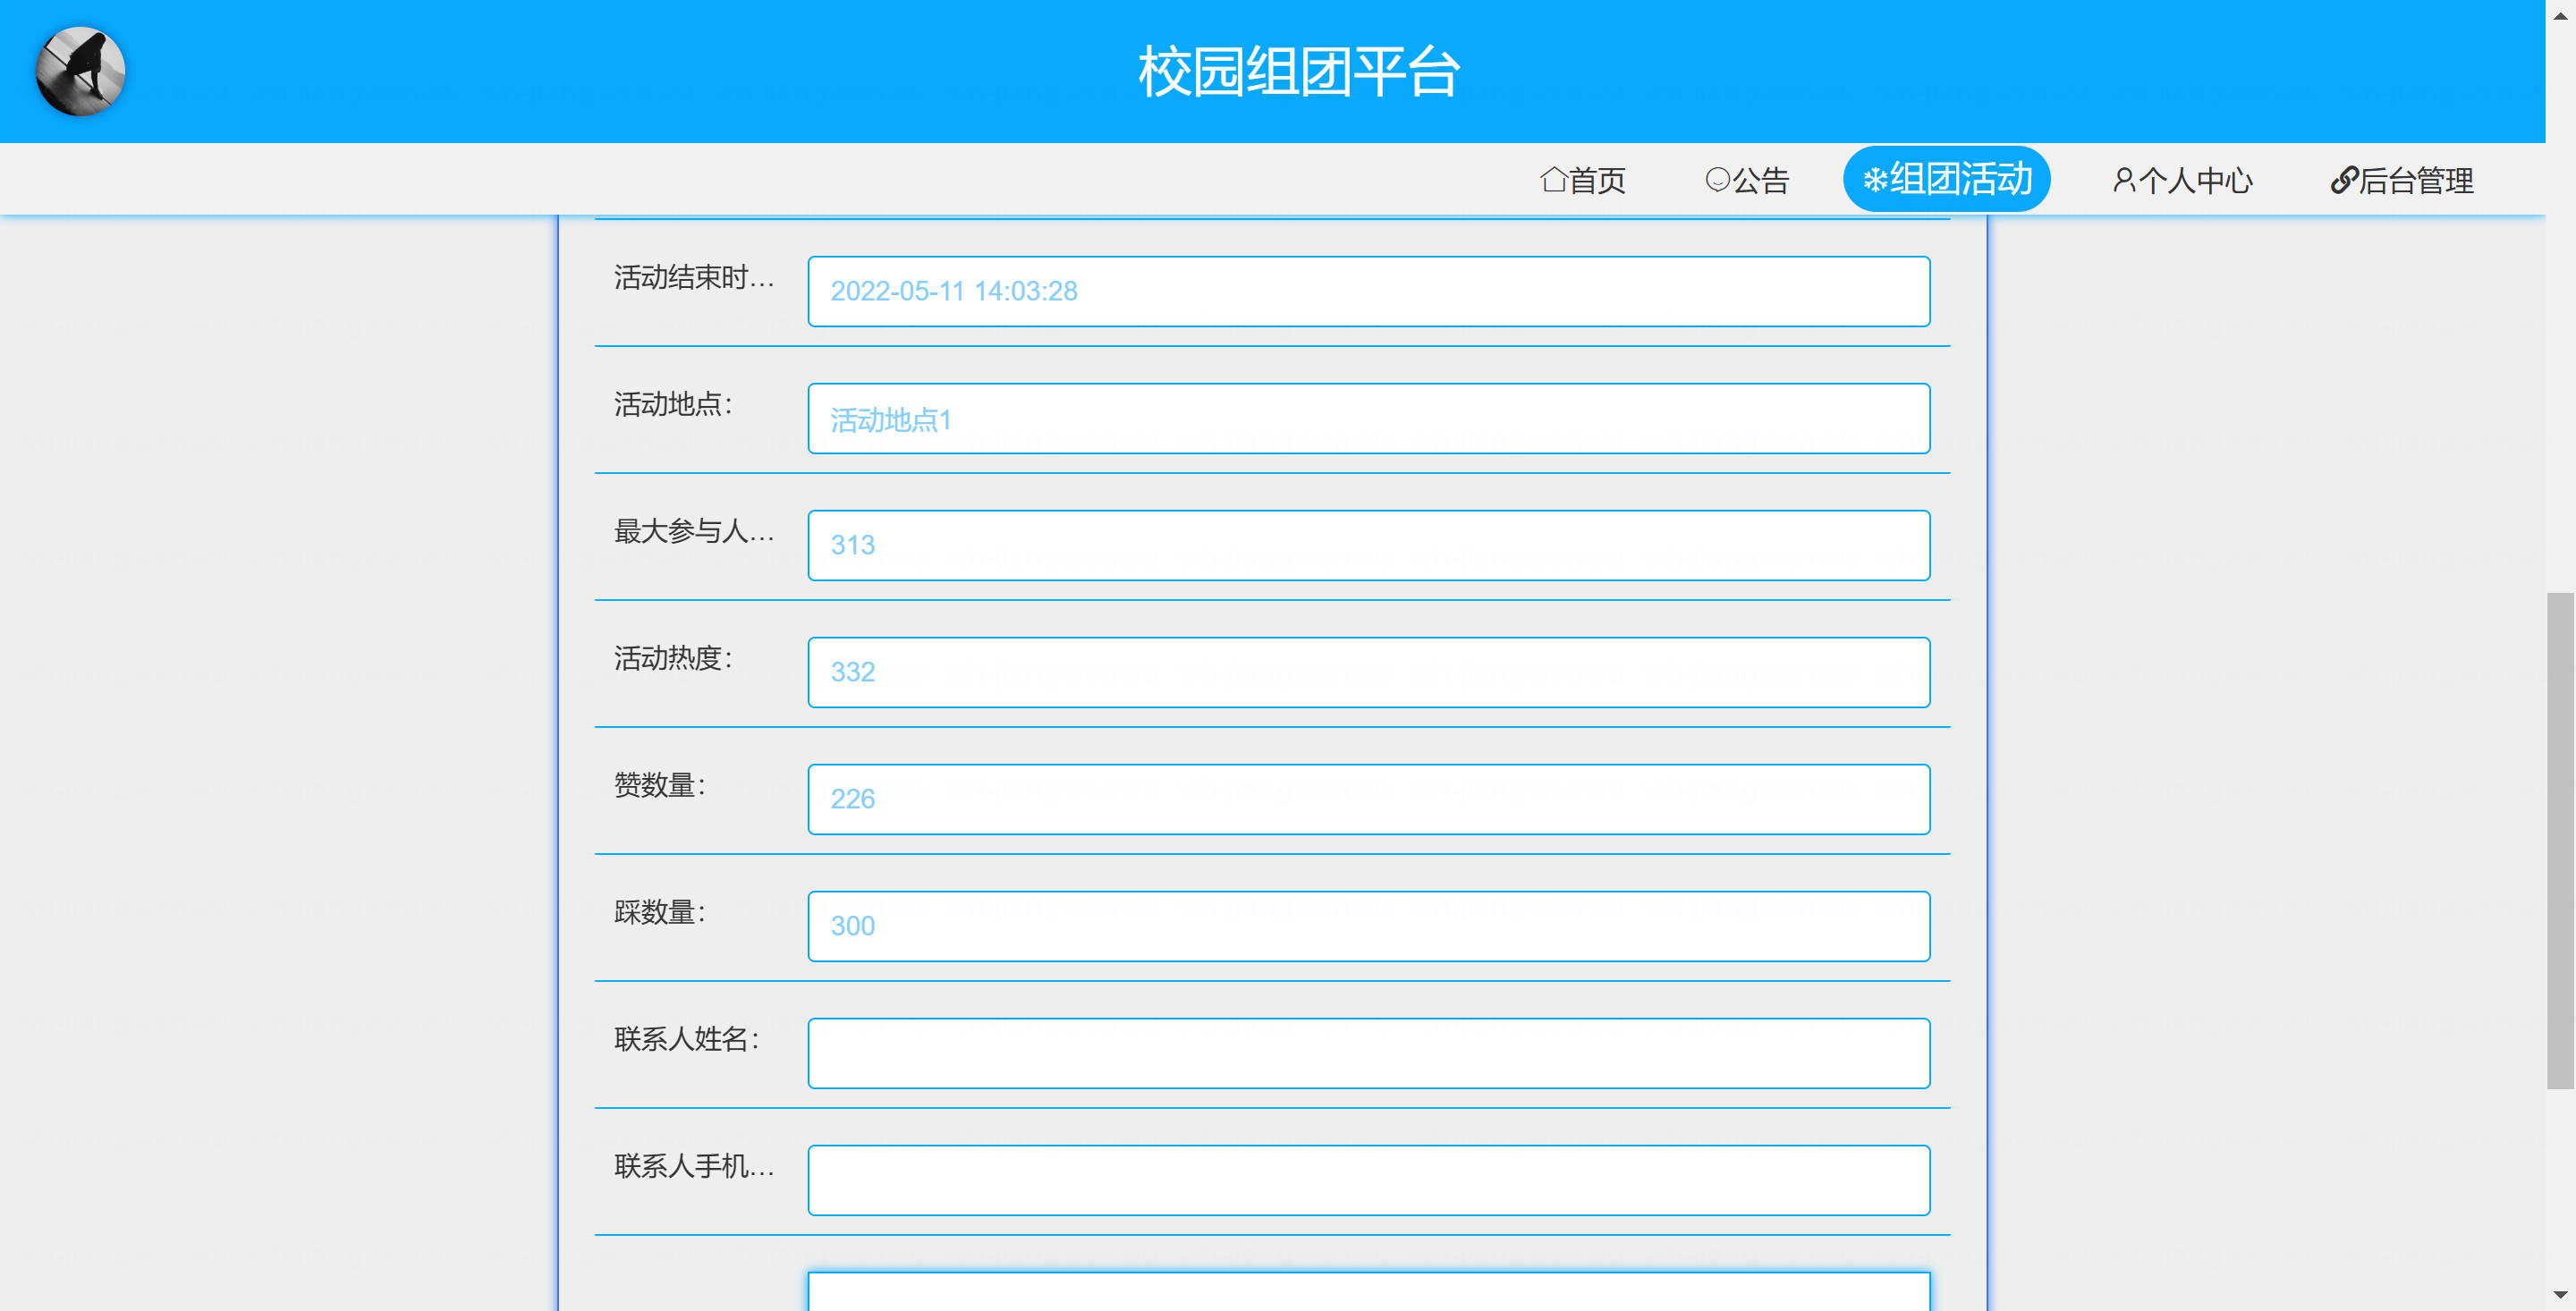Click the 活动热度: label

tap(674, 658)
